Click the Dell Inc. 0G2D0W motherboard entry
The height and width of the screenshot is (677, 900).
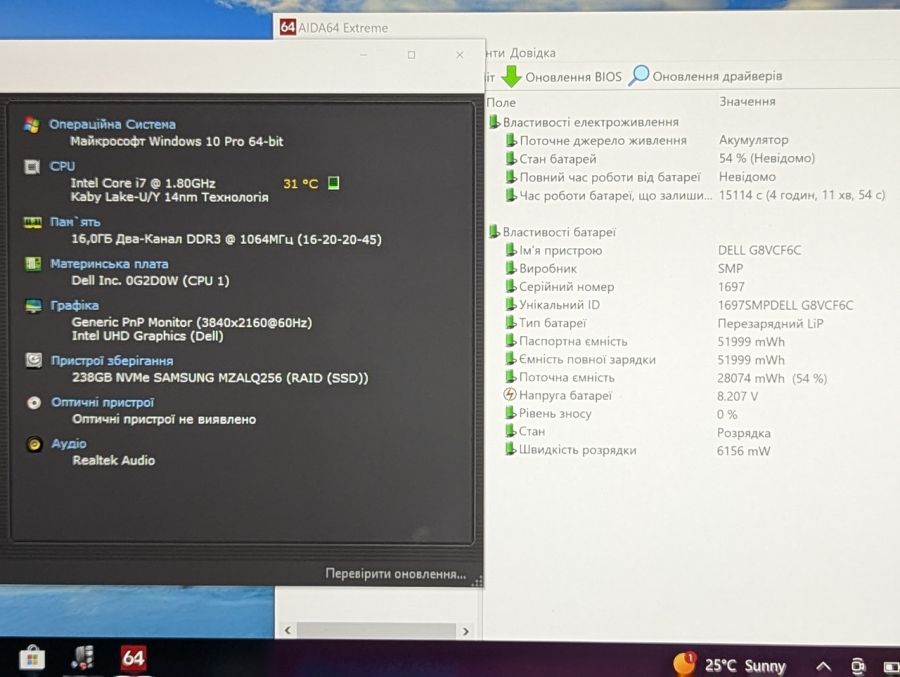click(x=150, y=280)
